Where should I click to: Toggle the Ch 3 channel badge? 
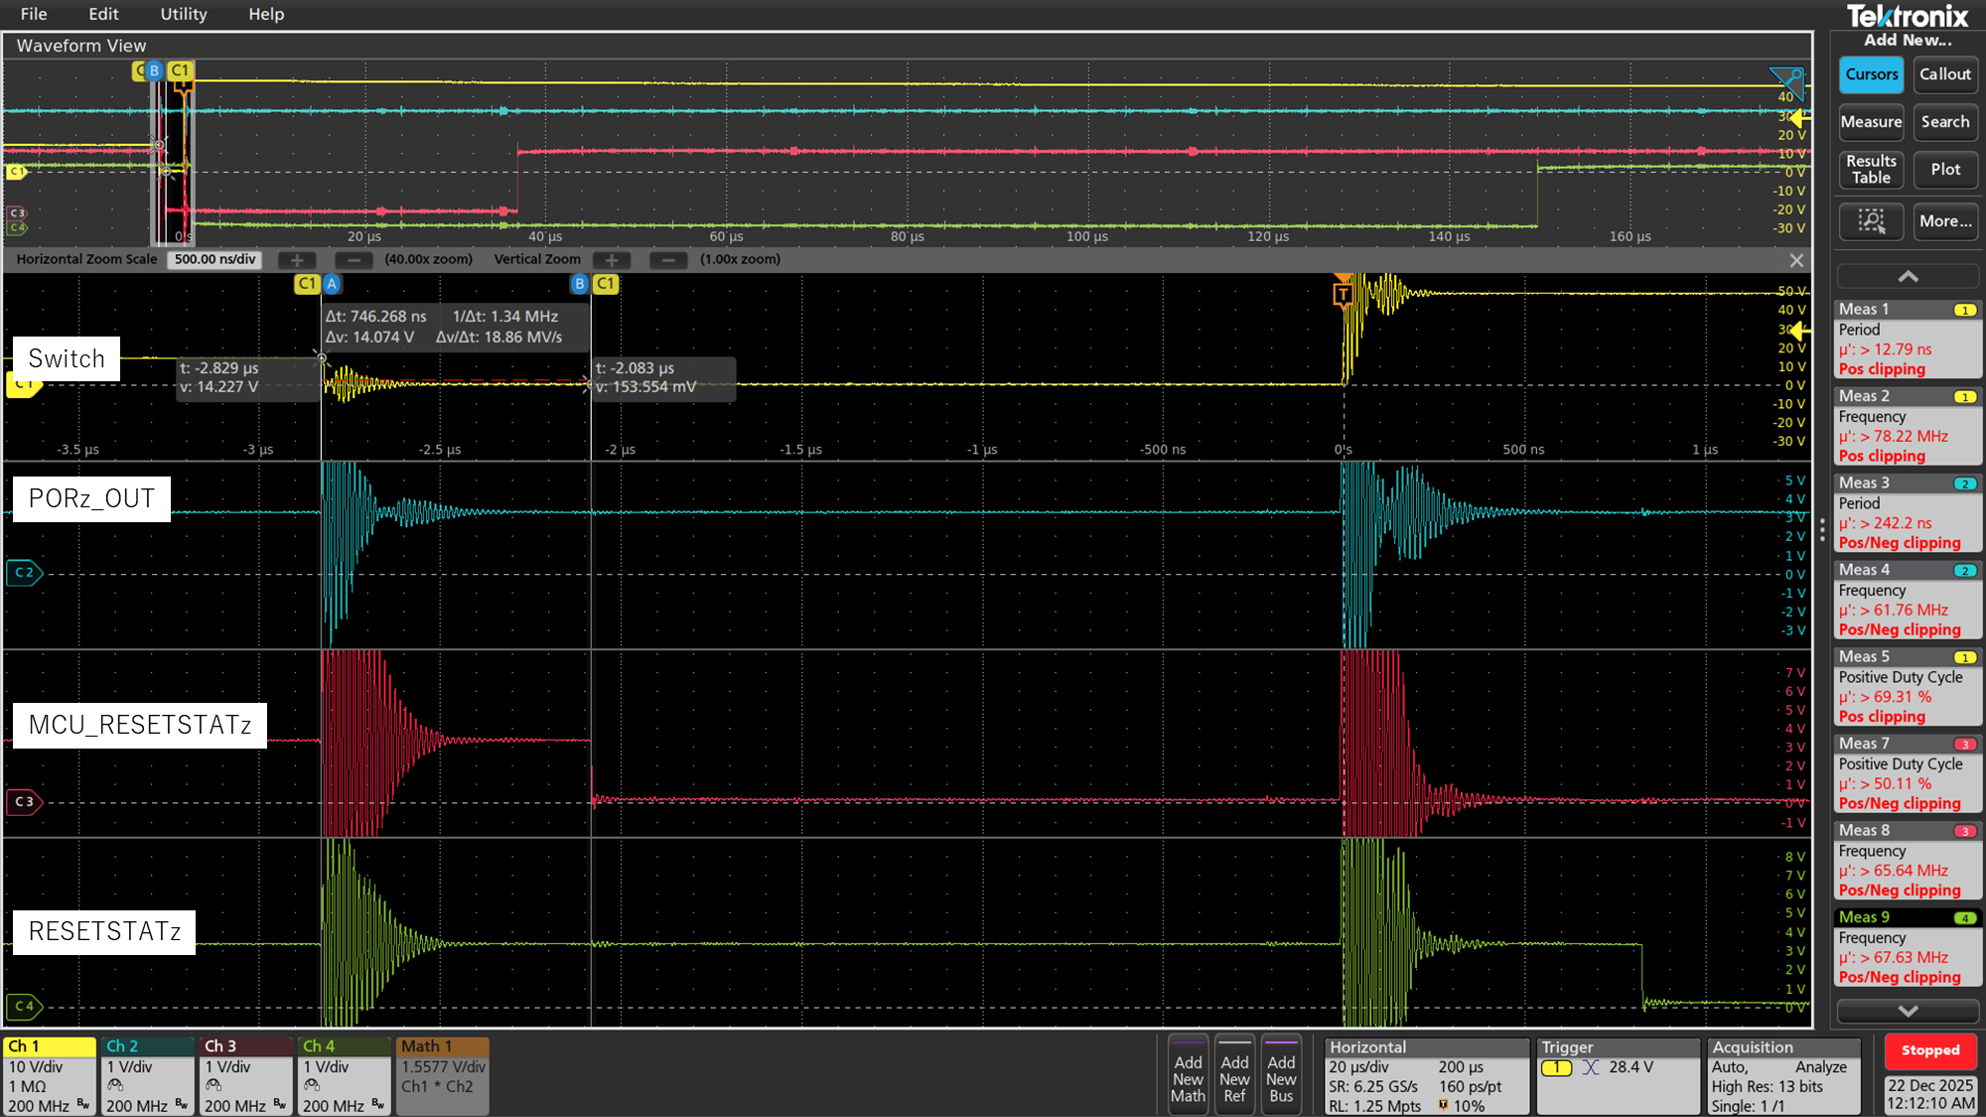(245, 1075)
